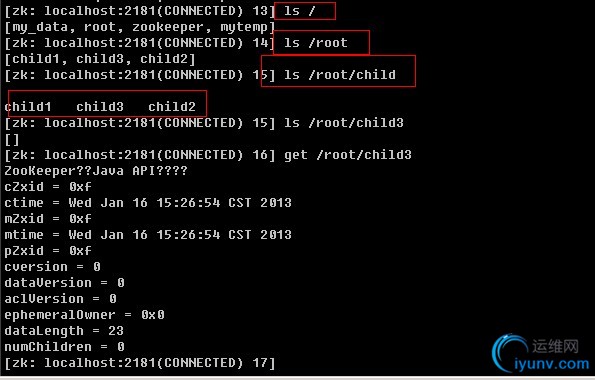Click the mtime timestamp line
This screenshot has width=595, height=380.
(x=148, y=235)
